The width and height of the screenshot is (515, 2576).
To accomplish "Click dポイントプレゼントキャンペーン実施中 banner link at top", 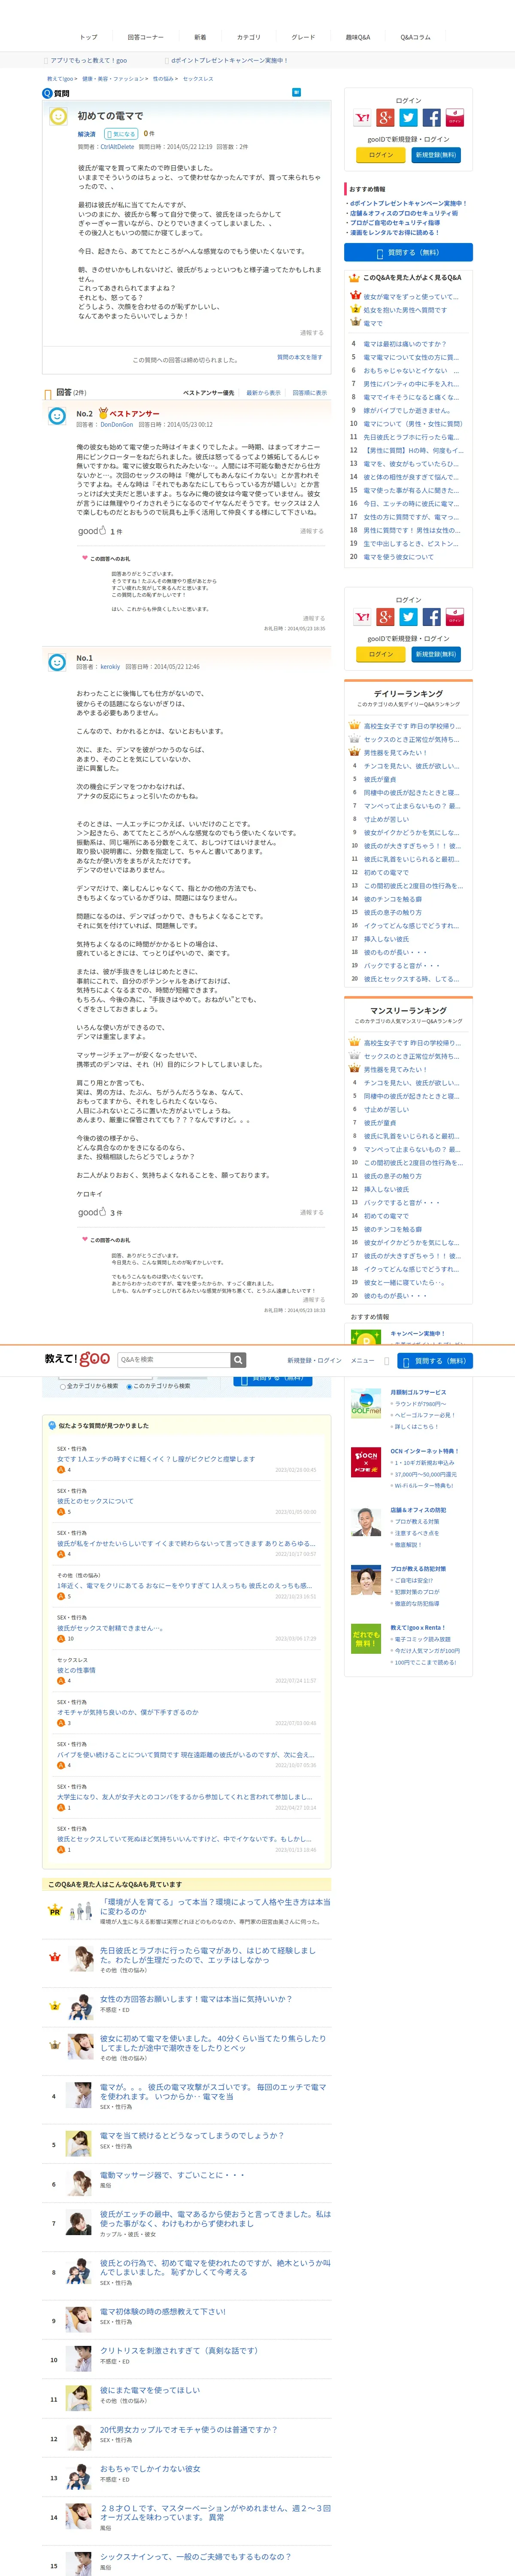I will coord(229,60).
